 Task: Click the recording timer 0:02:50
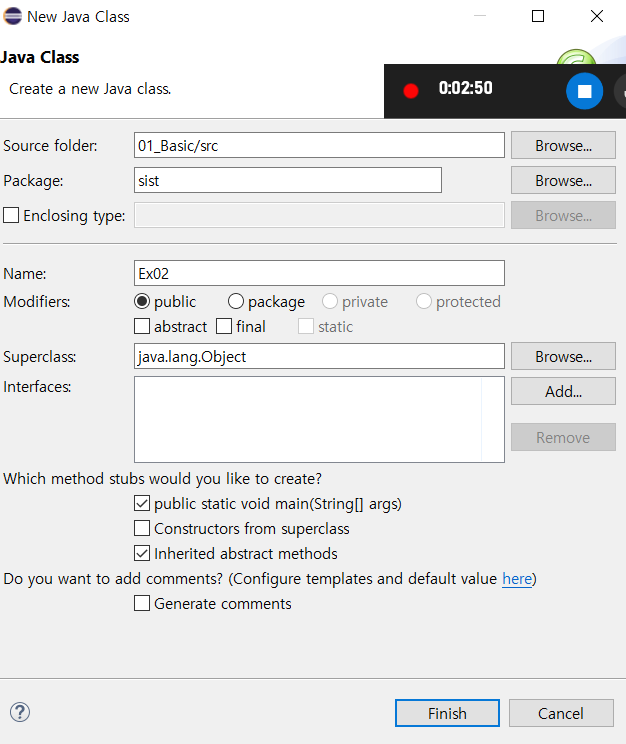click(x=466, y=88)
